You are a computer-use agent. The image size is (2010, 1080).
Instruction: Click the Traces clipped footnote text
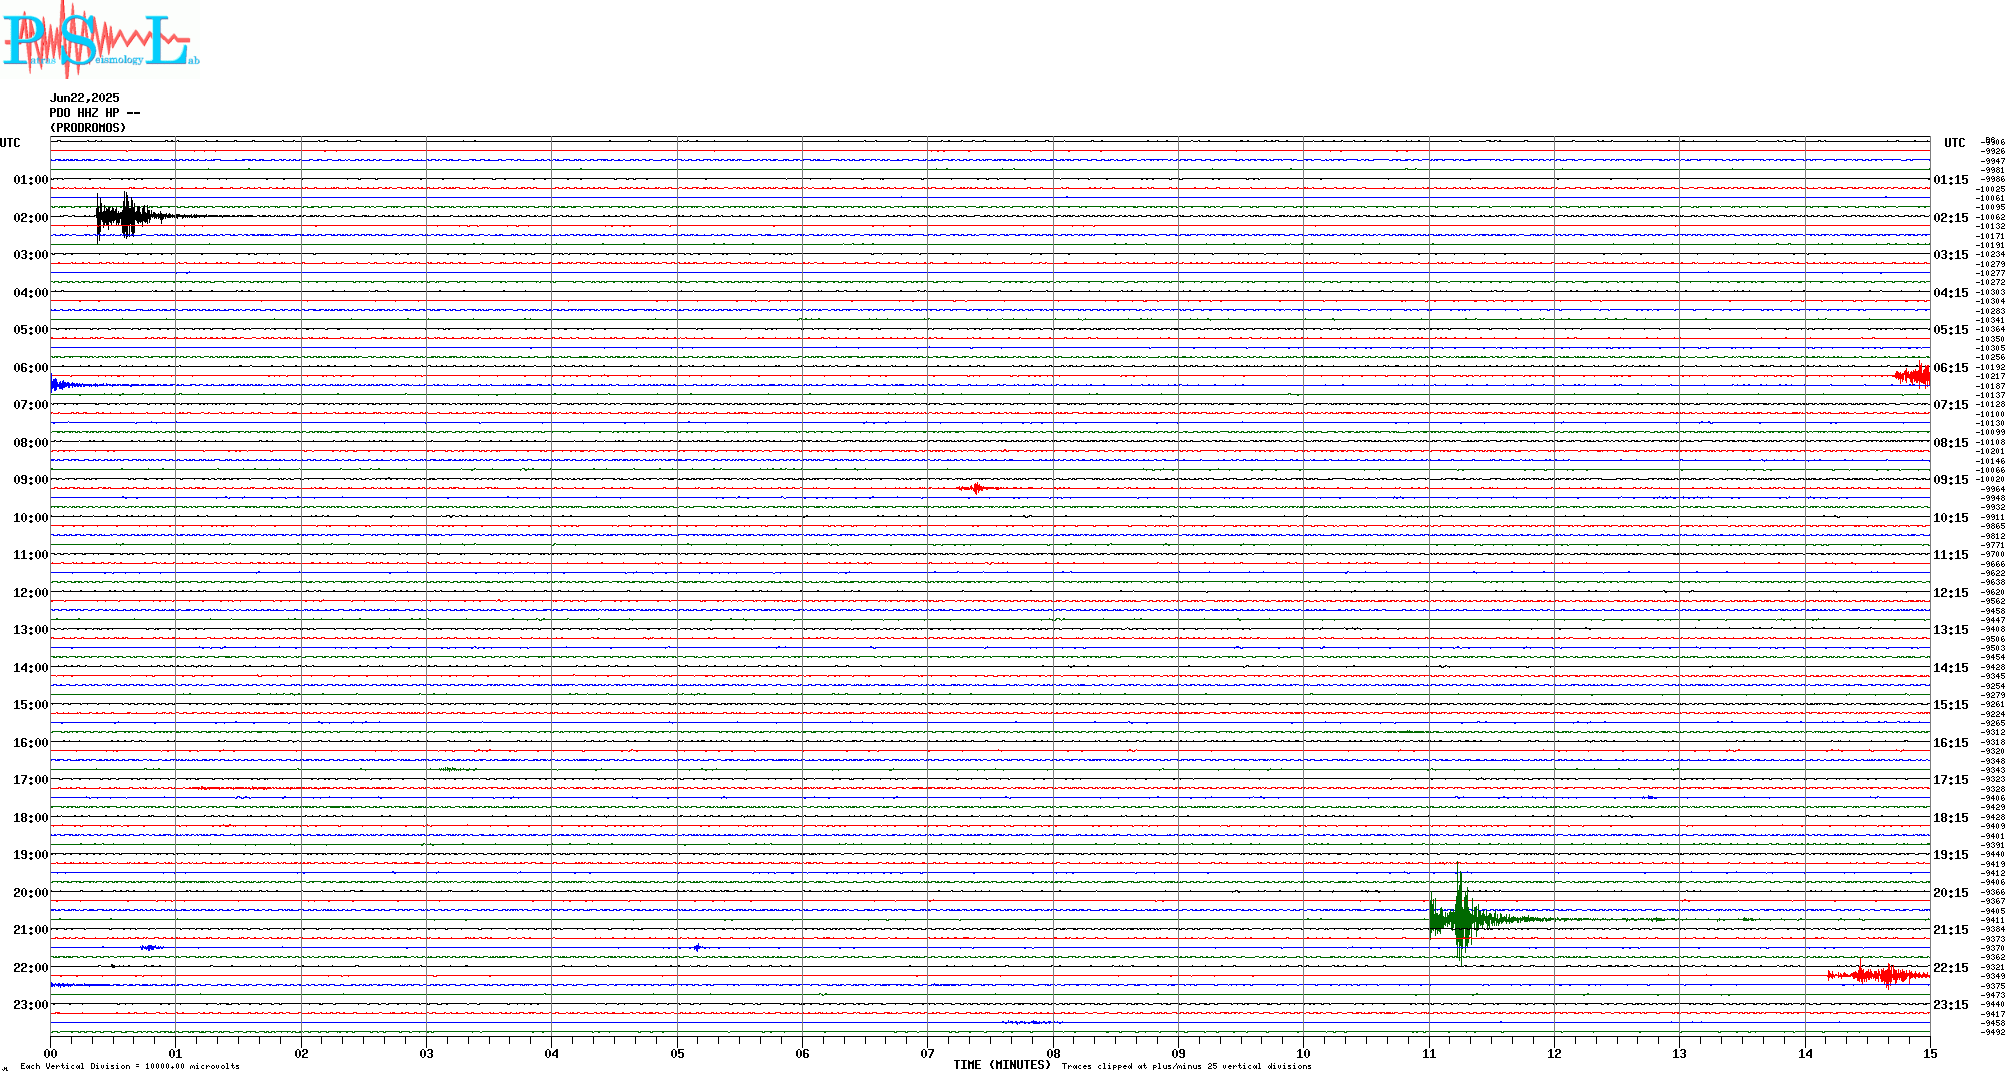[1187, 1066]
